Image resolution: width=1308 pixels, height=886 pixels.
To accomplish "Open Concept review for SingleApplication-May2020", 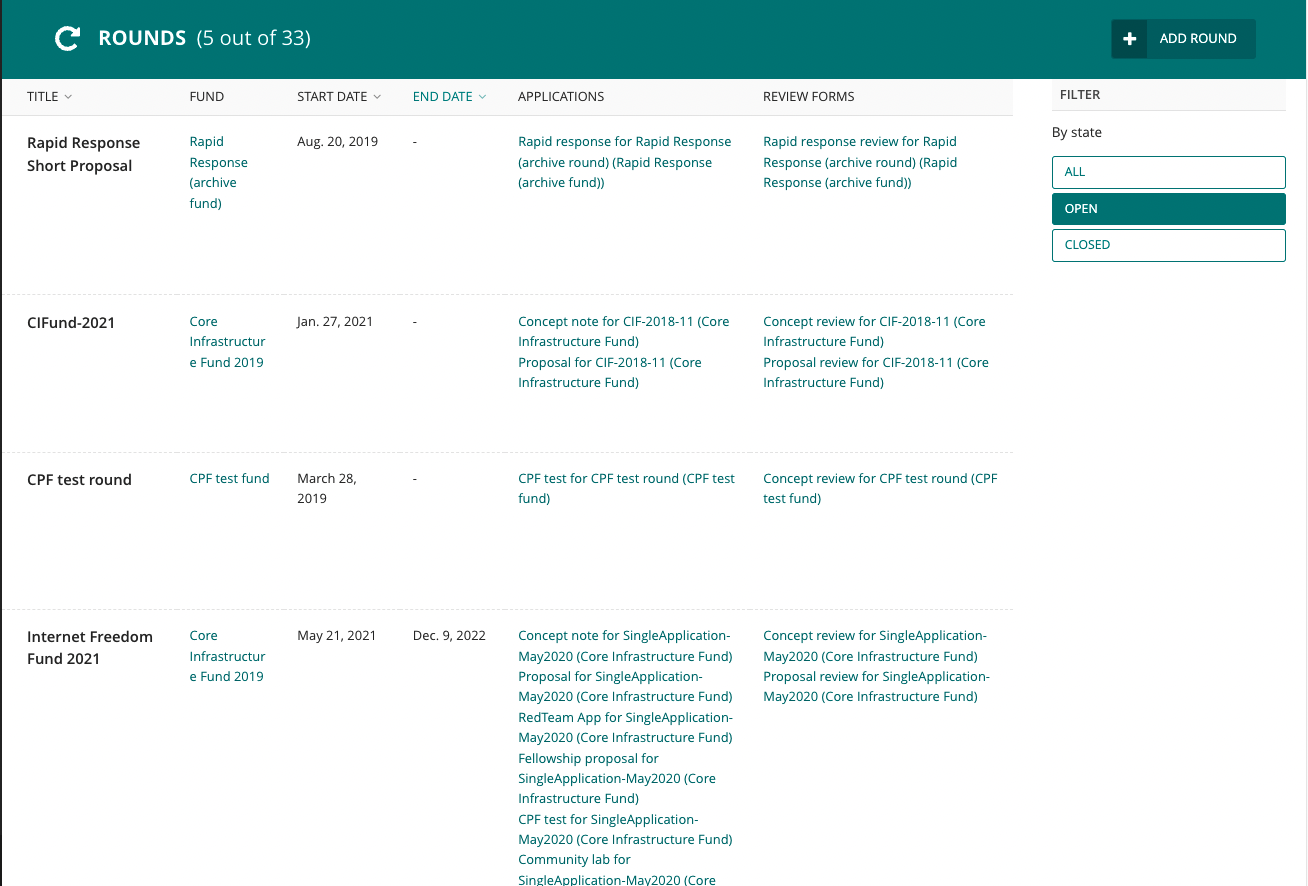I will click(874, 645).
